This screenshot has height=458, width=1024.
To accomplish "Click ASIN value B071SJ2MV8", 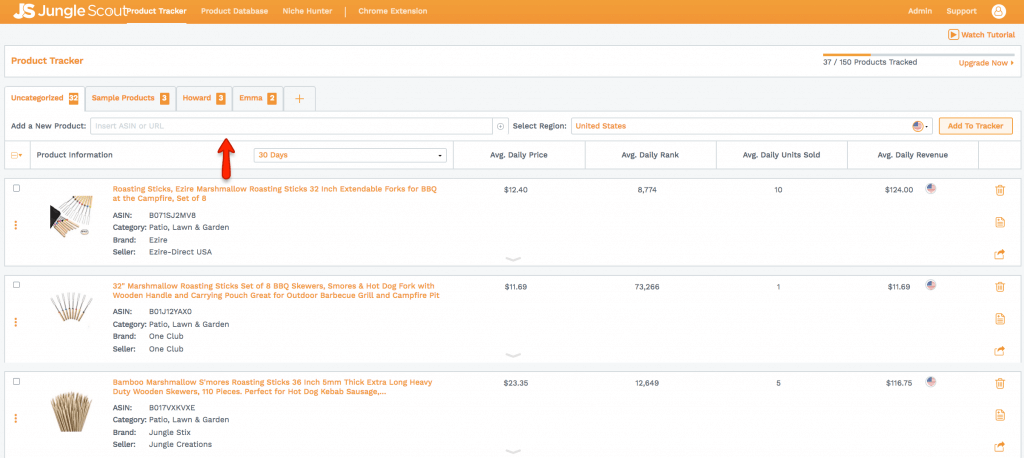I will click(172, 215).
